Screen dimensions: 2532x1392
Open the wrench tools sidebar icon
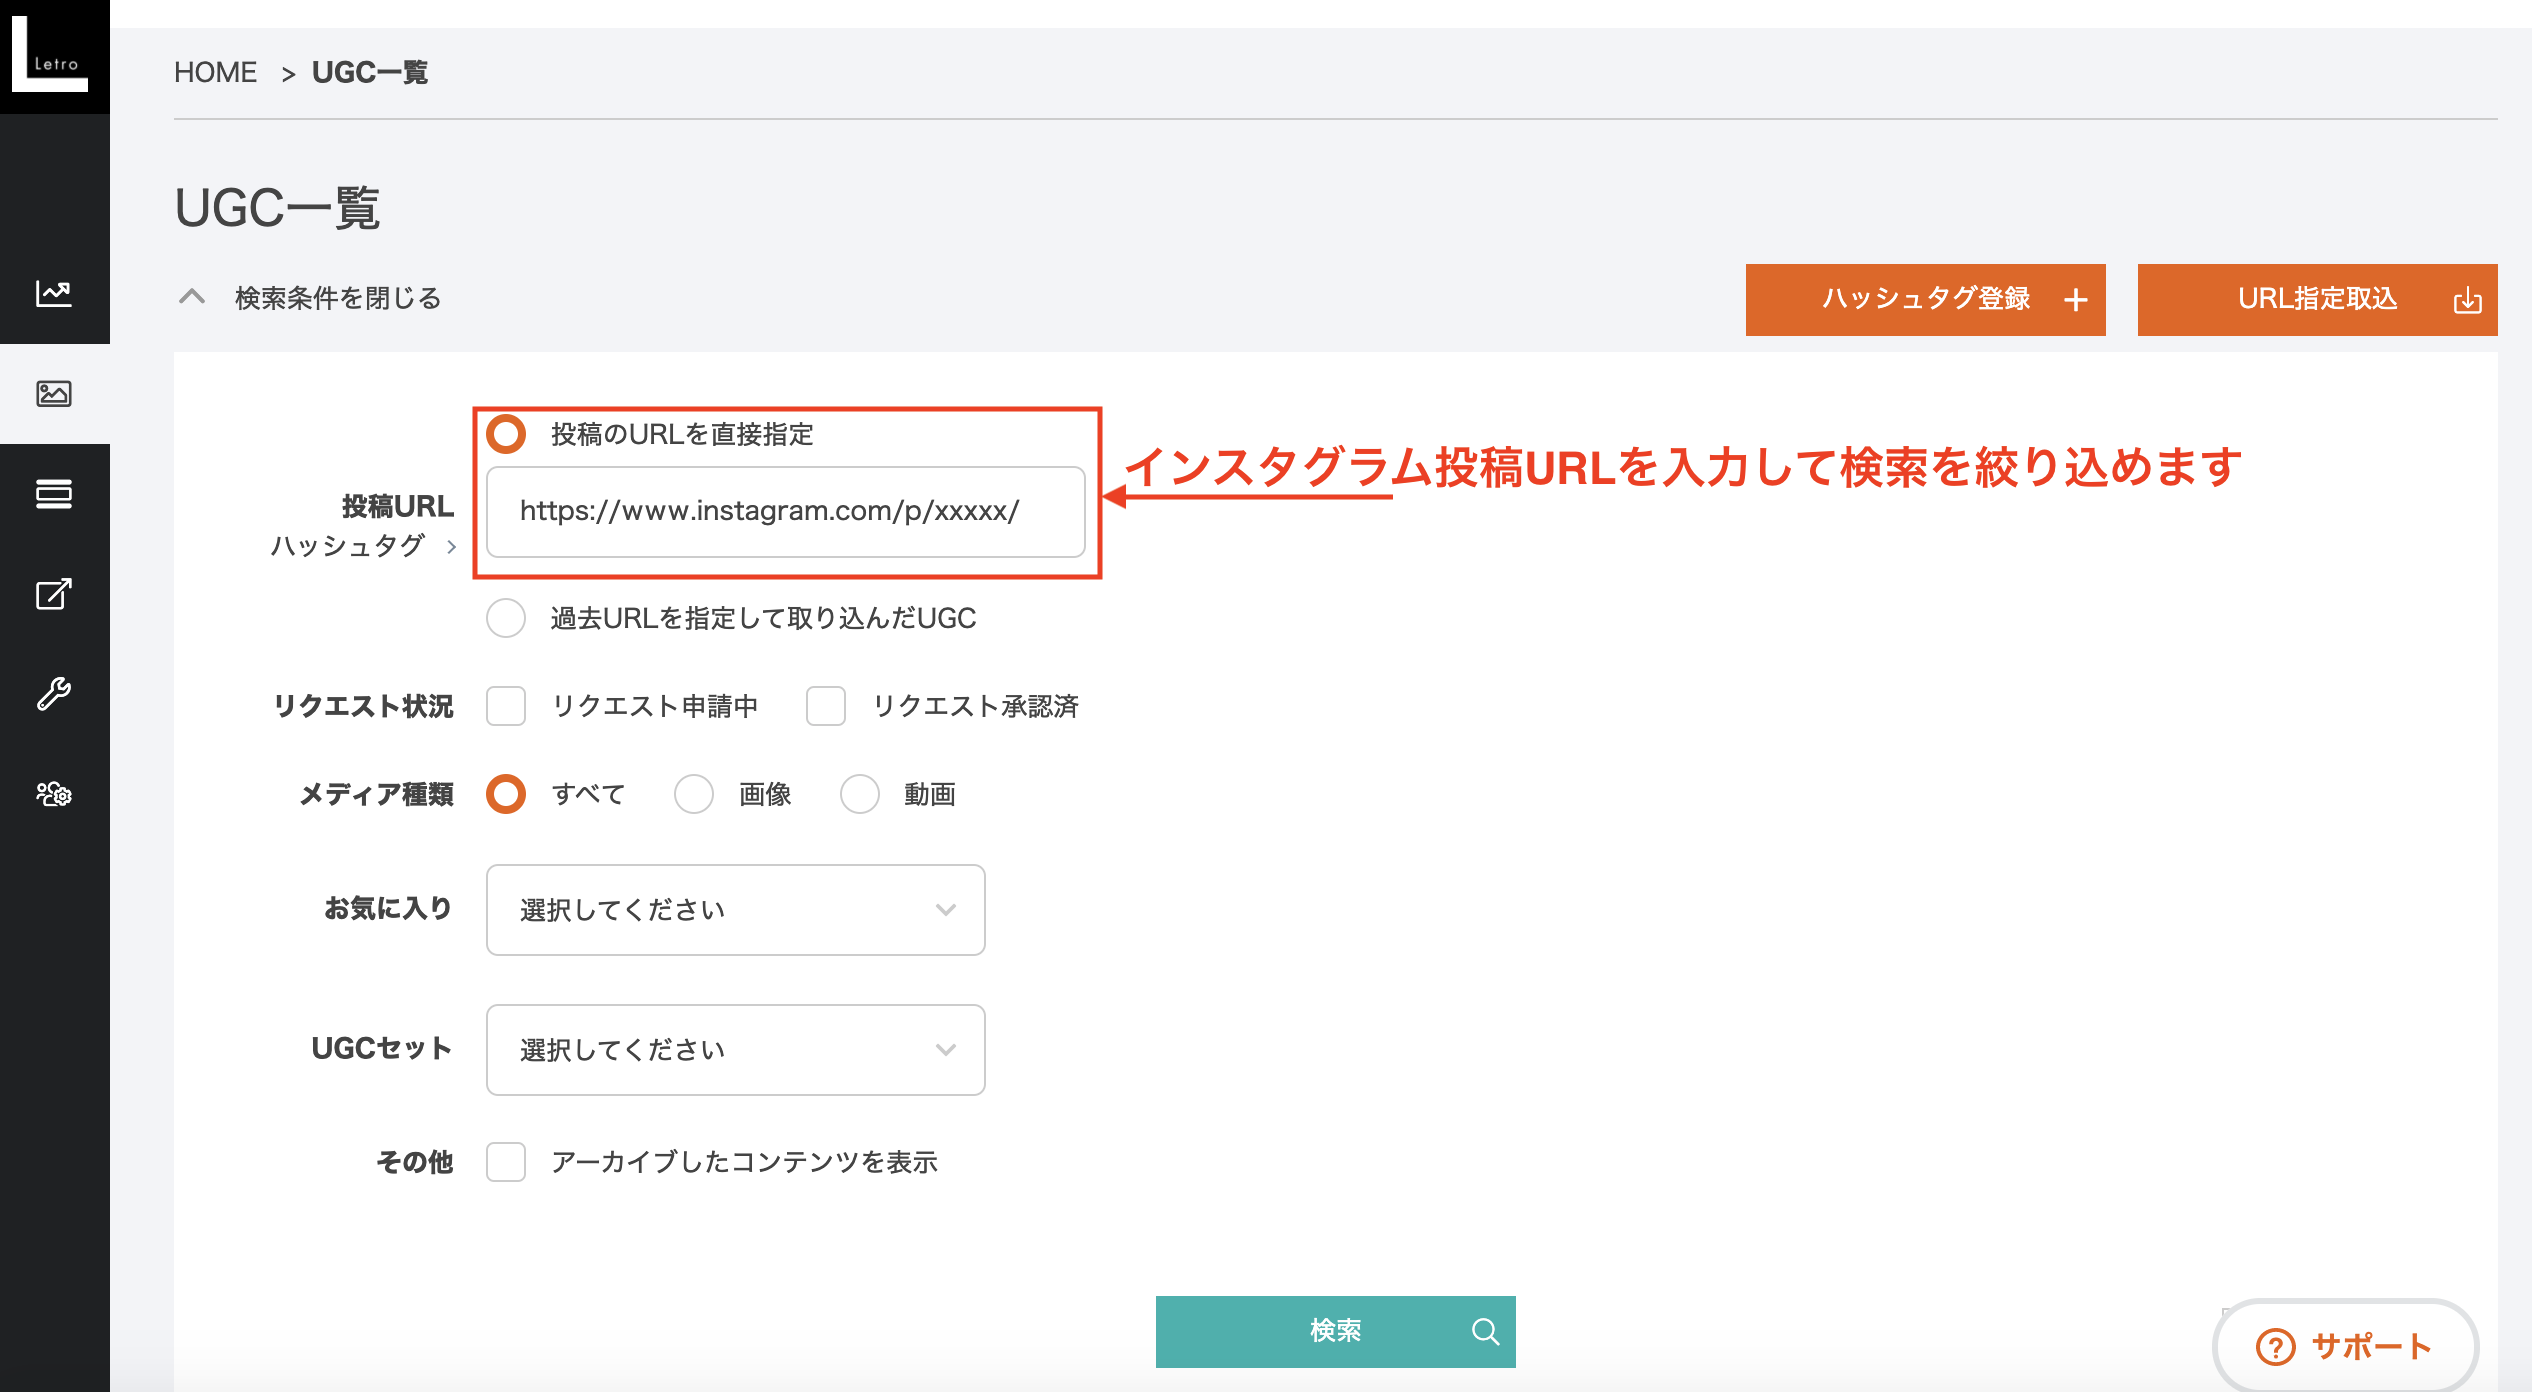pos(54,694)
